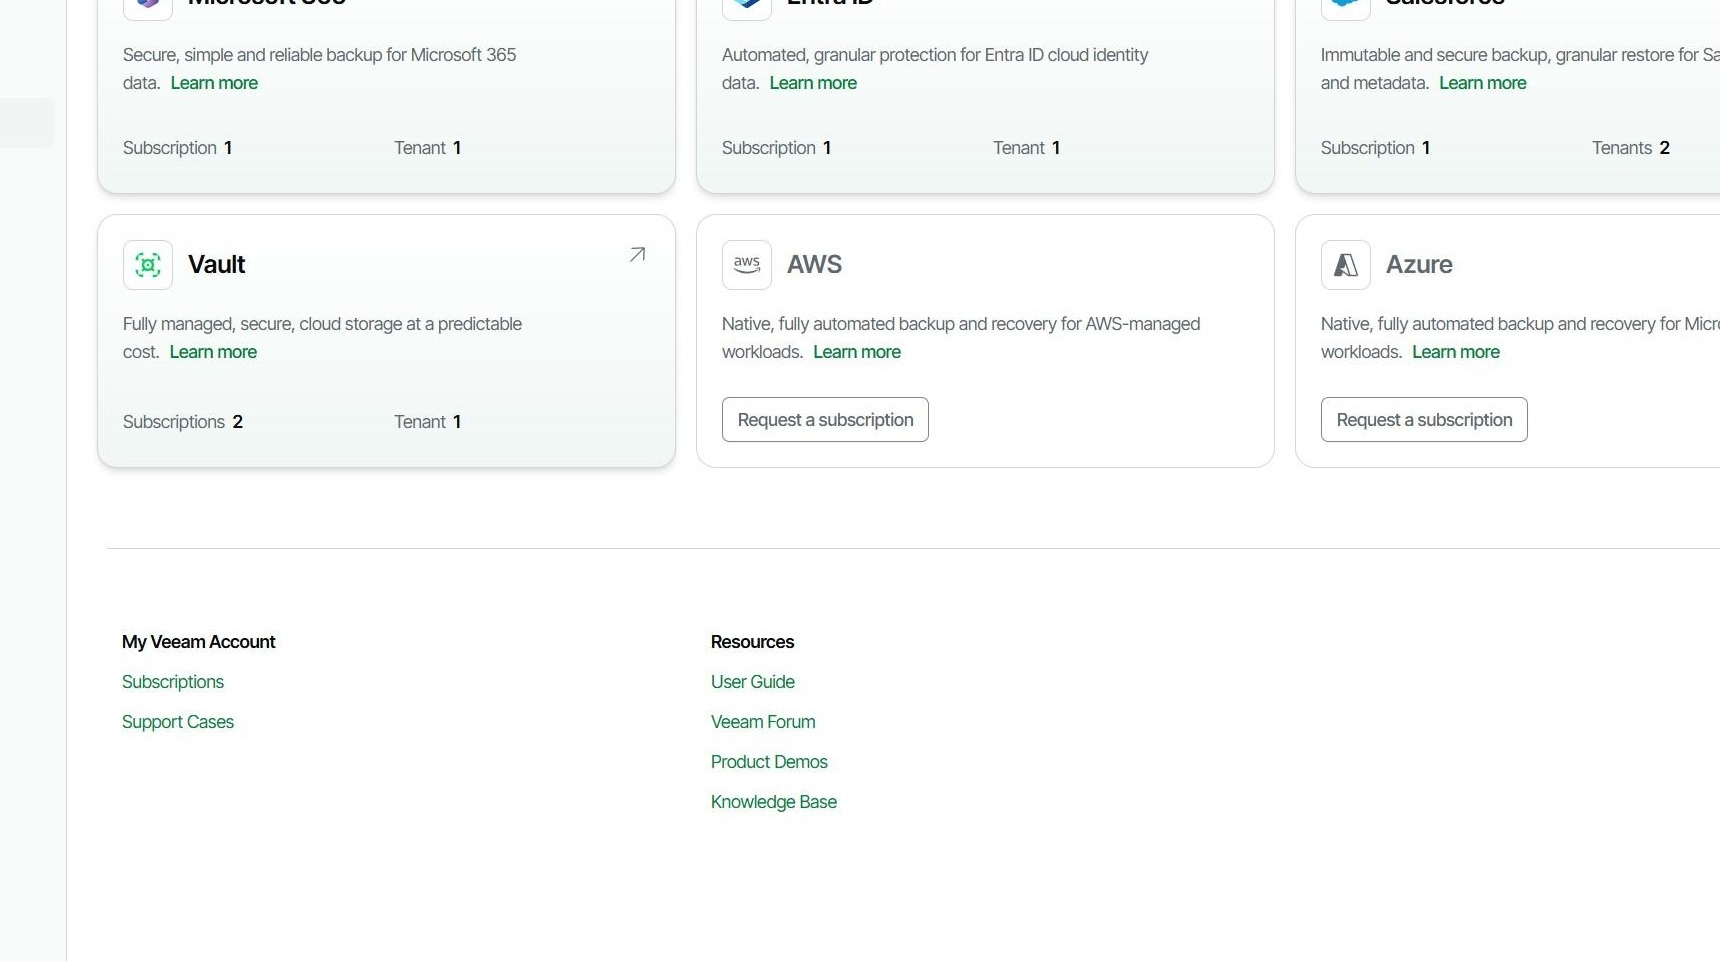The width and height of the screenshot is (1720, 961).
Task: Open Learn more link for AWS
Action: click(857, 352)
